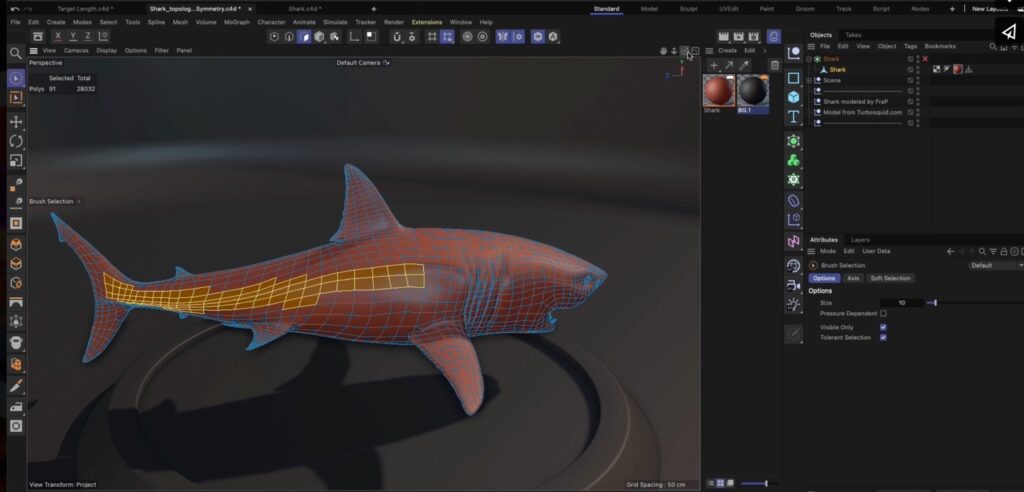Lock the Attributes manager with padlock icon
This screenshot has width=1024, height=492.
[x=1003, y=252]
